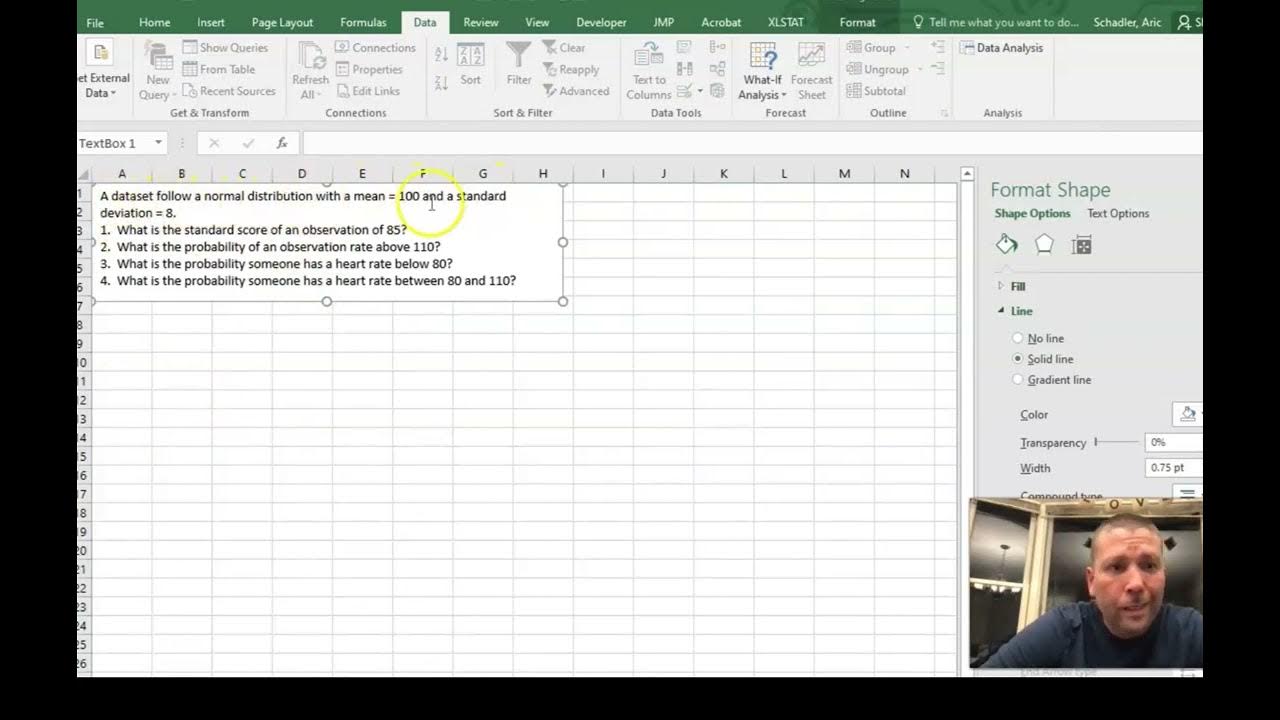Screen dimensions: 1280x720
Task: Clear the current filter
Action: [564, 47]
